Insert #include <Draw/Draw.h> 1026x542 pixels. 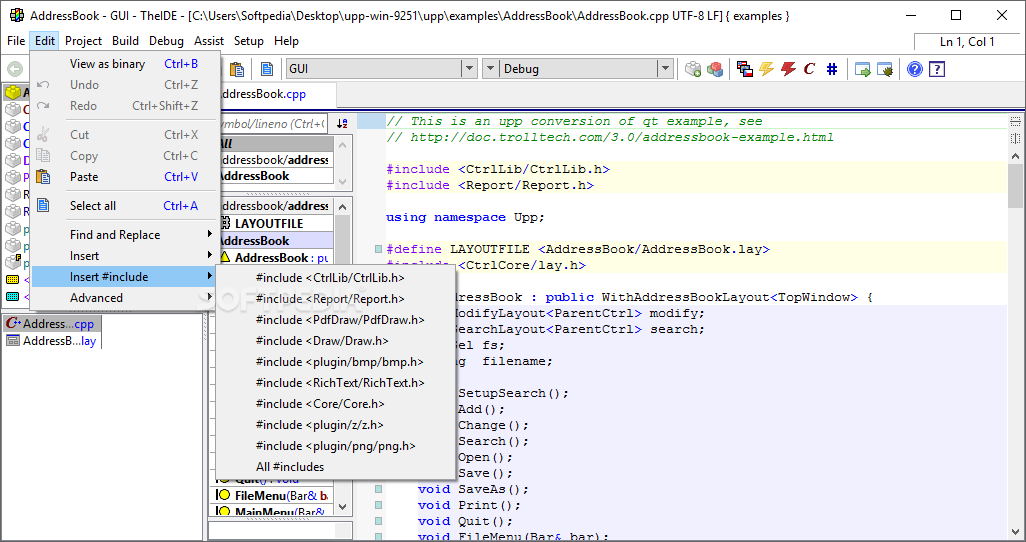(x=336, y=340)
